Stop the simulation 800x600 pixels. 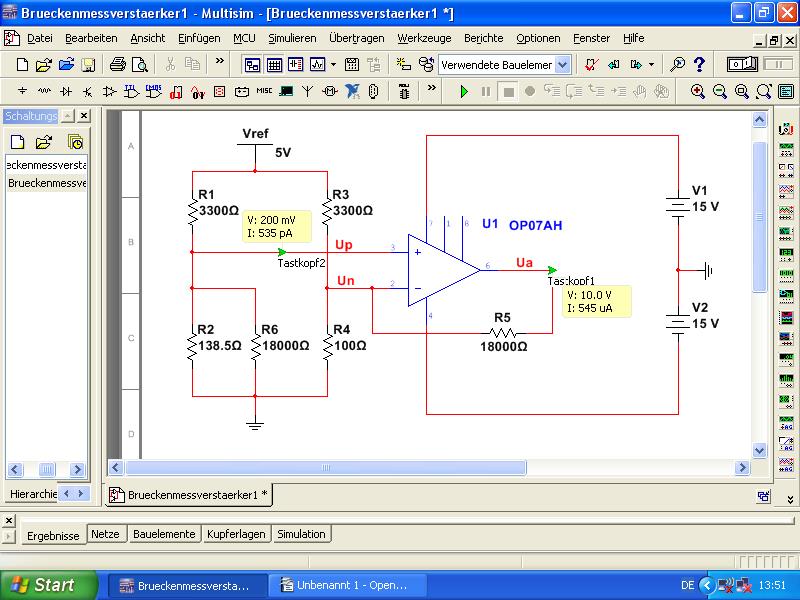(508, 92)
